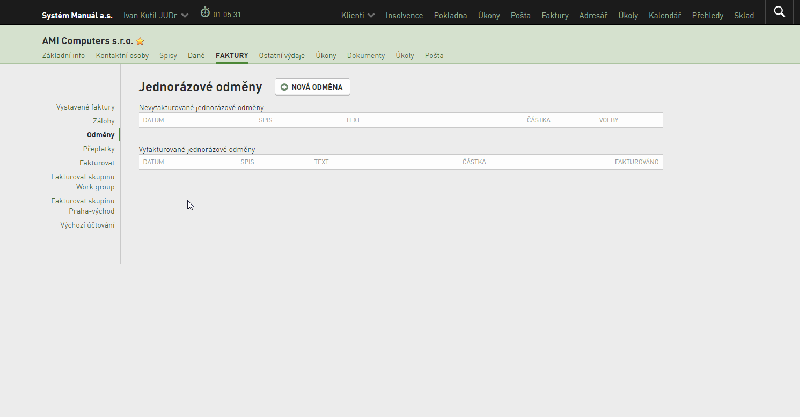Open Zálohy in the sidebar
Screen dimensions: 800x417
(104, 121)
